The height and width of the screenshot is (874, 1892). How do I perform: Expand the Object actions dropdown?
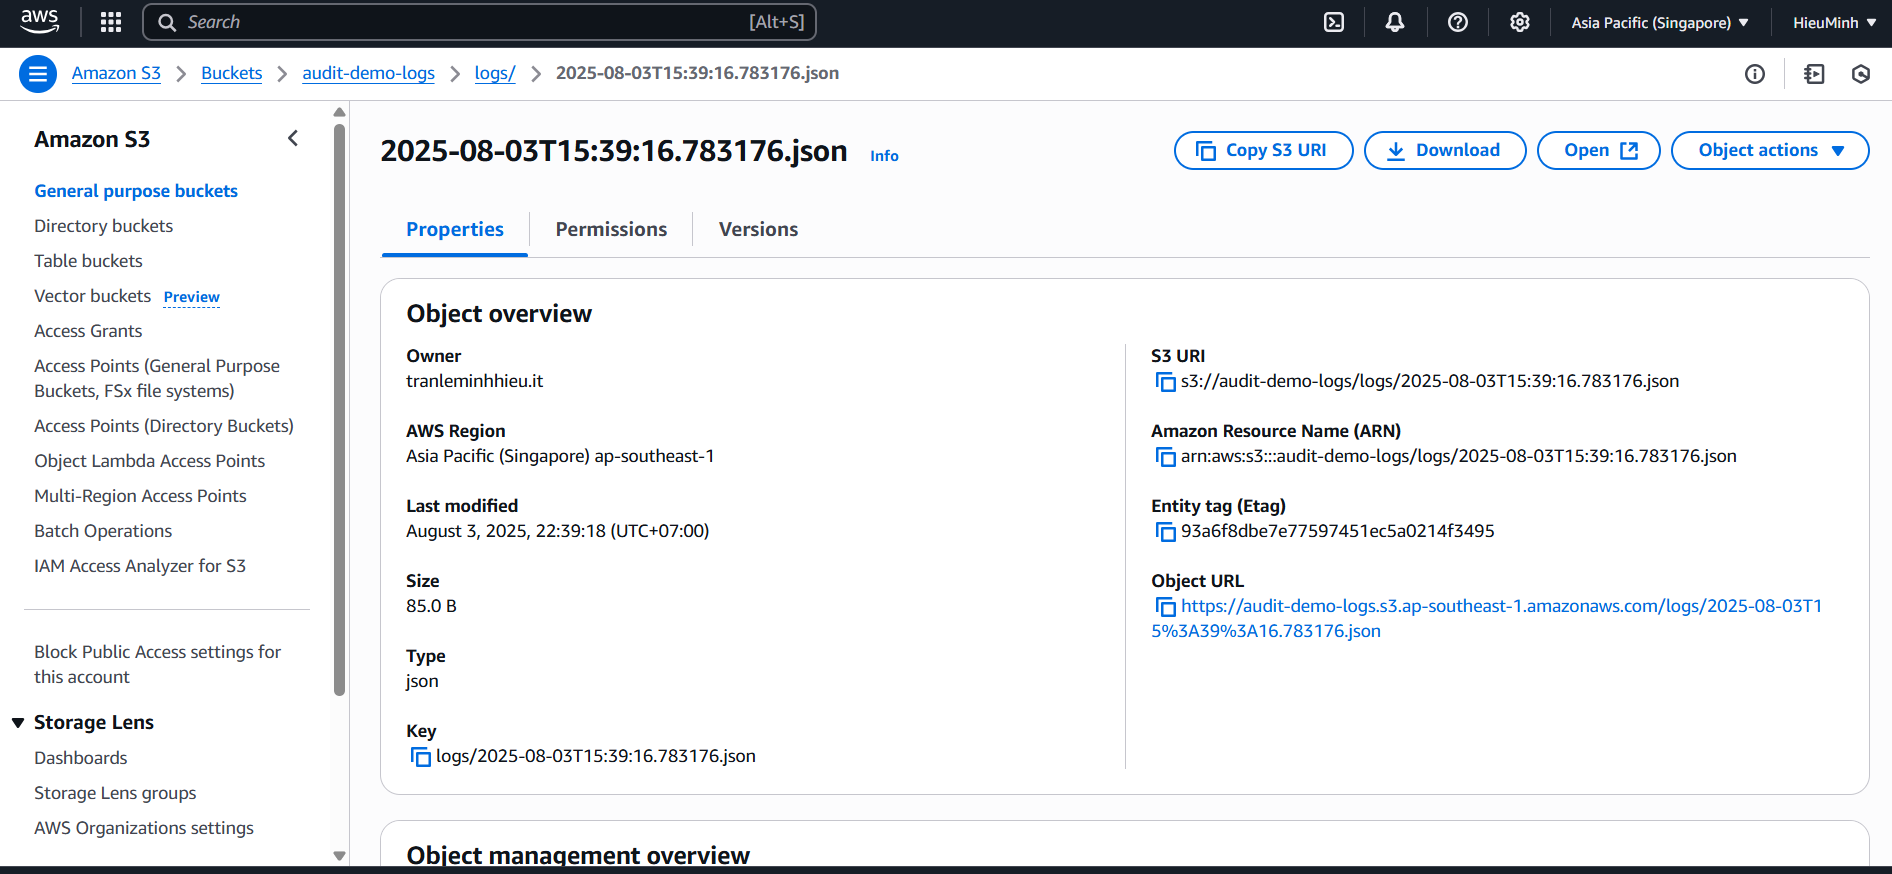1770,150
